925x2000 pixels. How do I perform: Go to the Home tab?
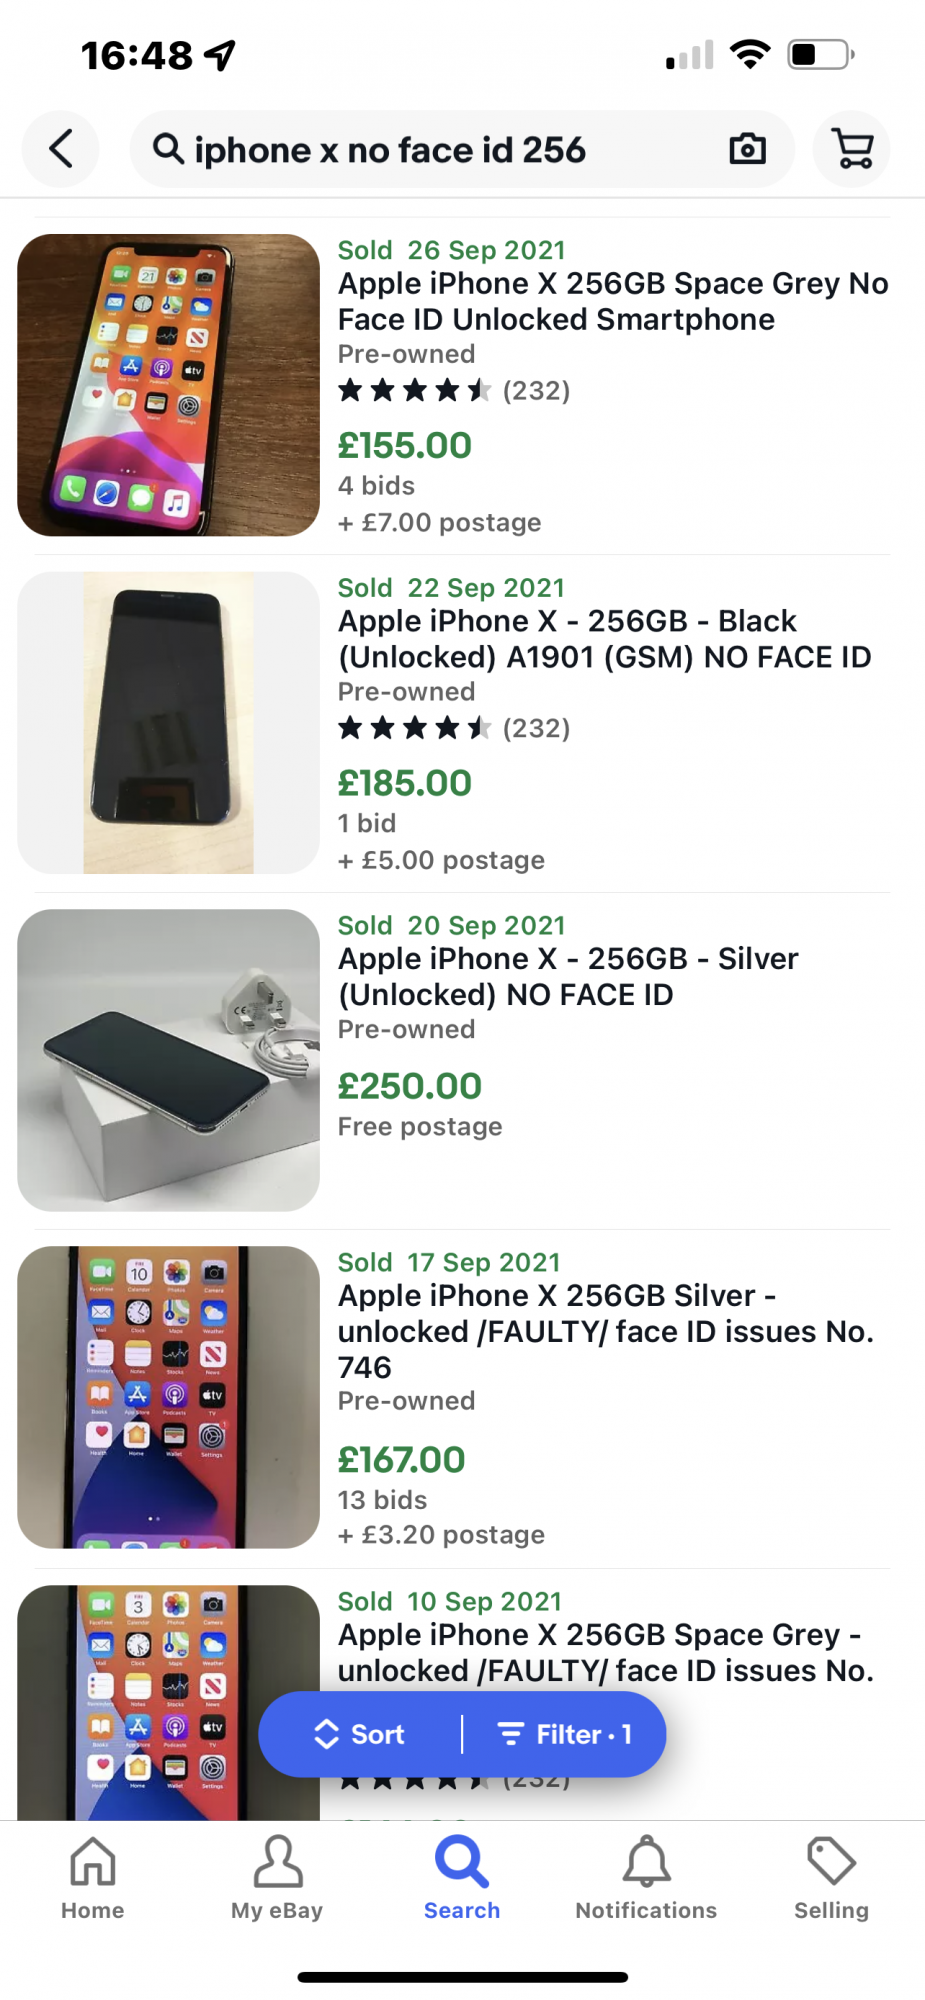pos(93,1879)
